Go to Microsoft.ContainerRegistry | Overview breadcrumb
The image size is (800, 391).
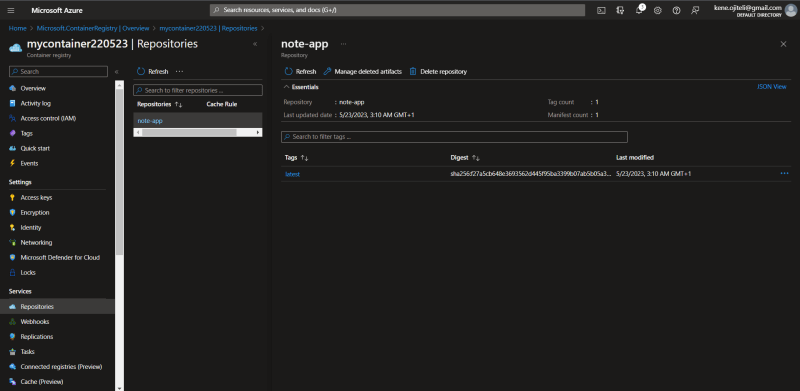(x=93, y=29)
